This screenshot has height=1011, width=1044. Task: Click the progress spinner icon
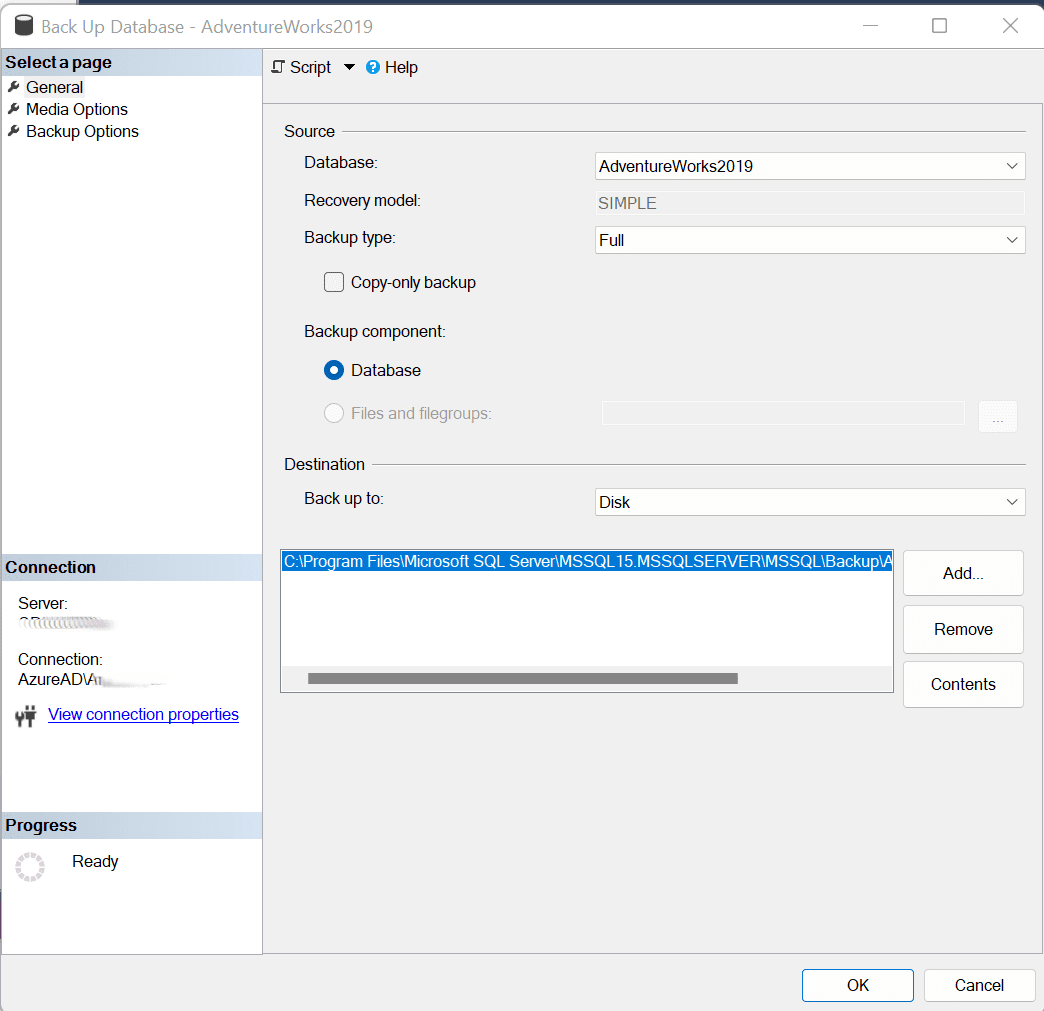click(x=30, y=867)
